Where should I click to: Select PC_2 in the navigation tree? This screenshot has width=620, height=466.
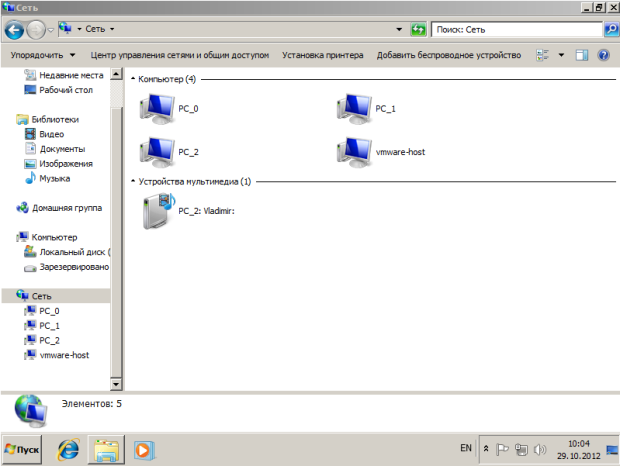(x=42, y=340)
